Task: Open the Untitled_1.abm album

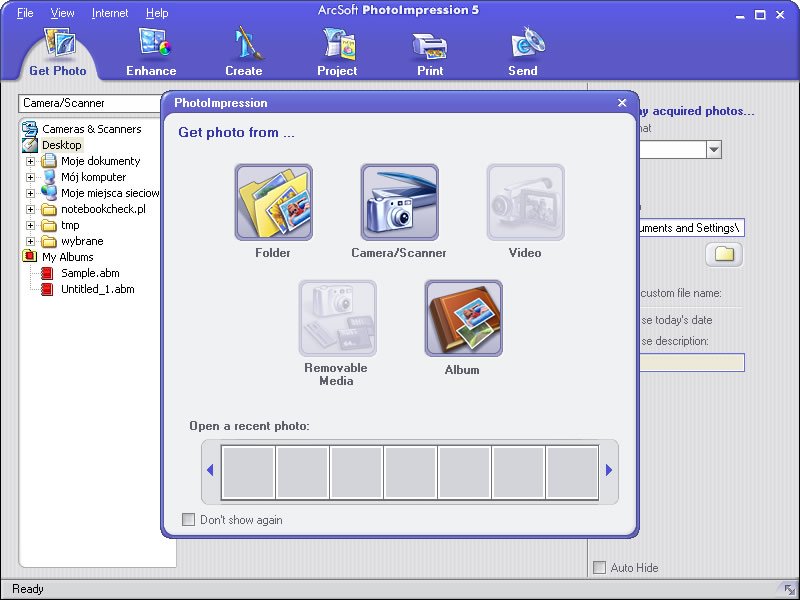Action: pos(97,289)
